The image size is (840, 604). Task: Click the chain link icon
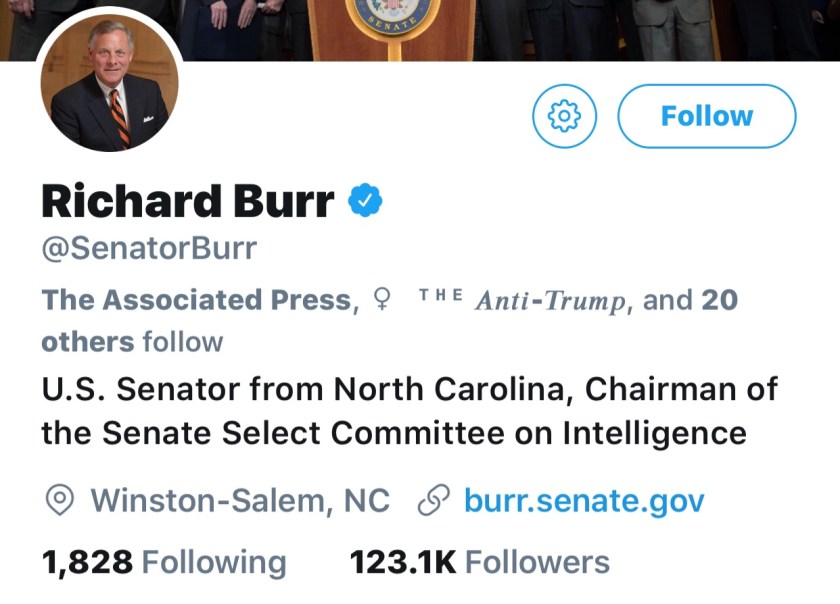433,500
